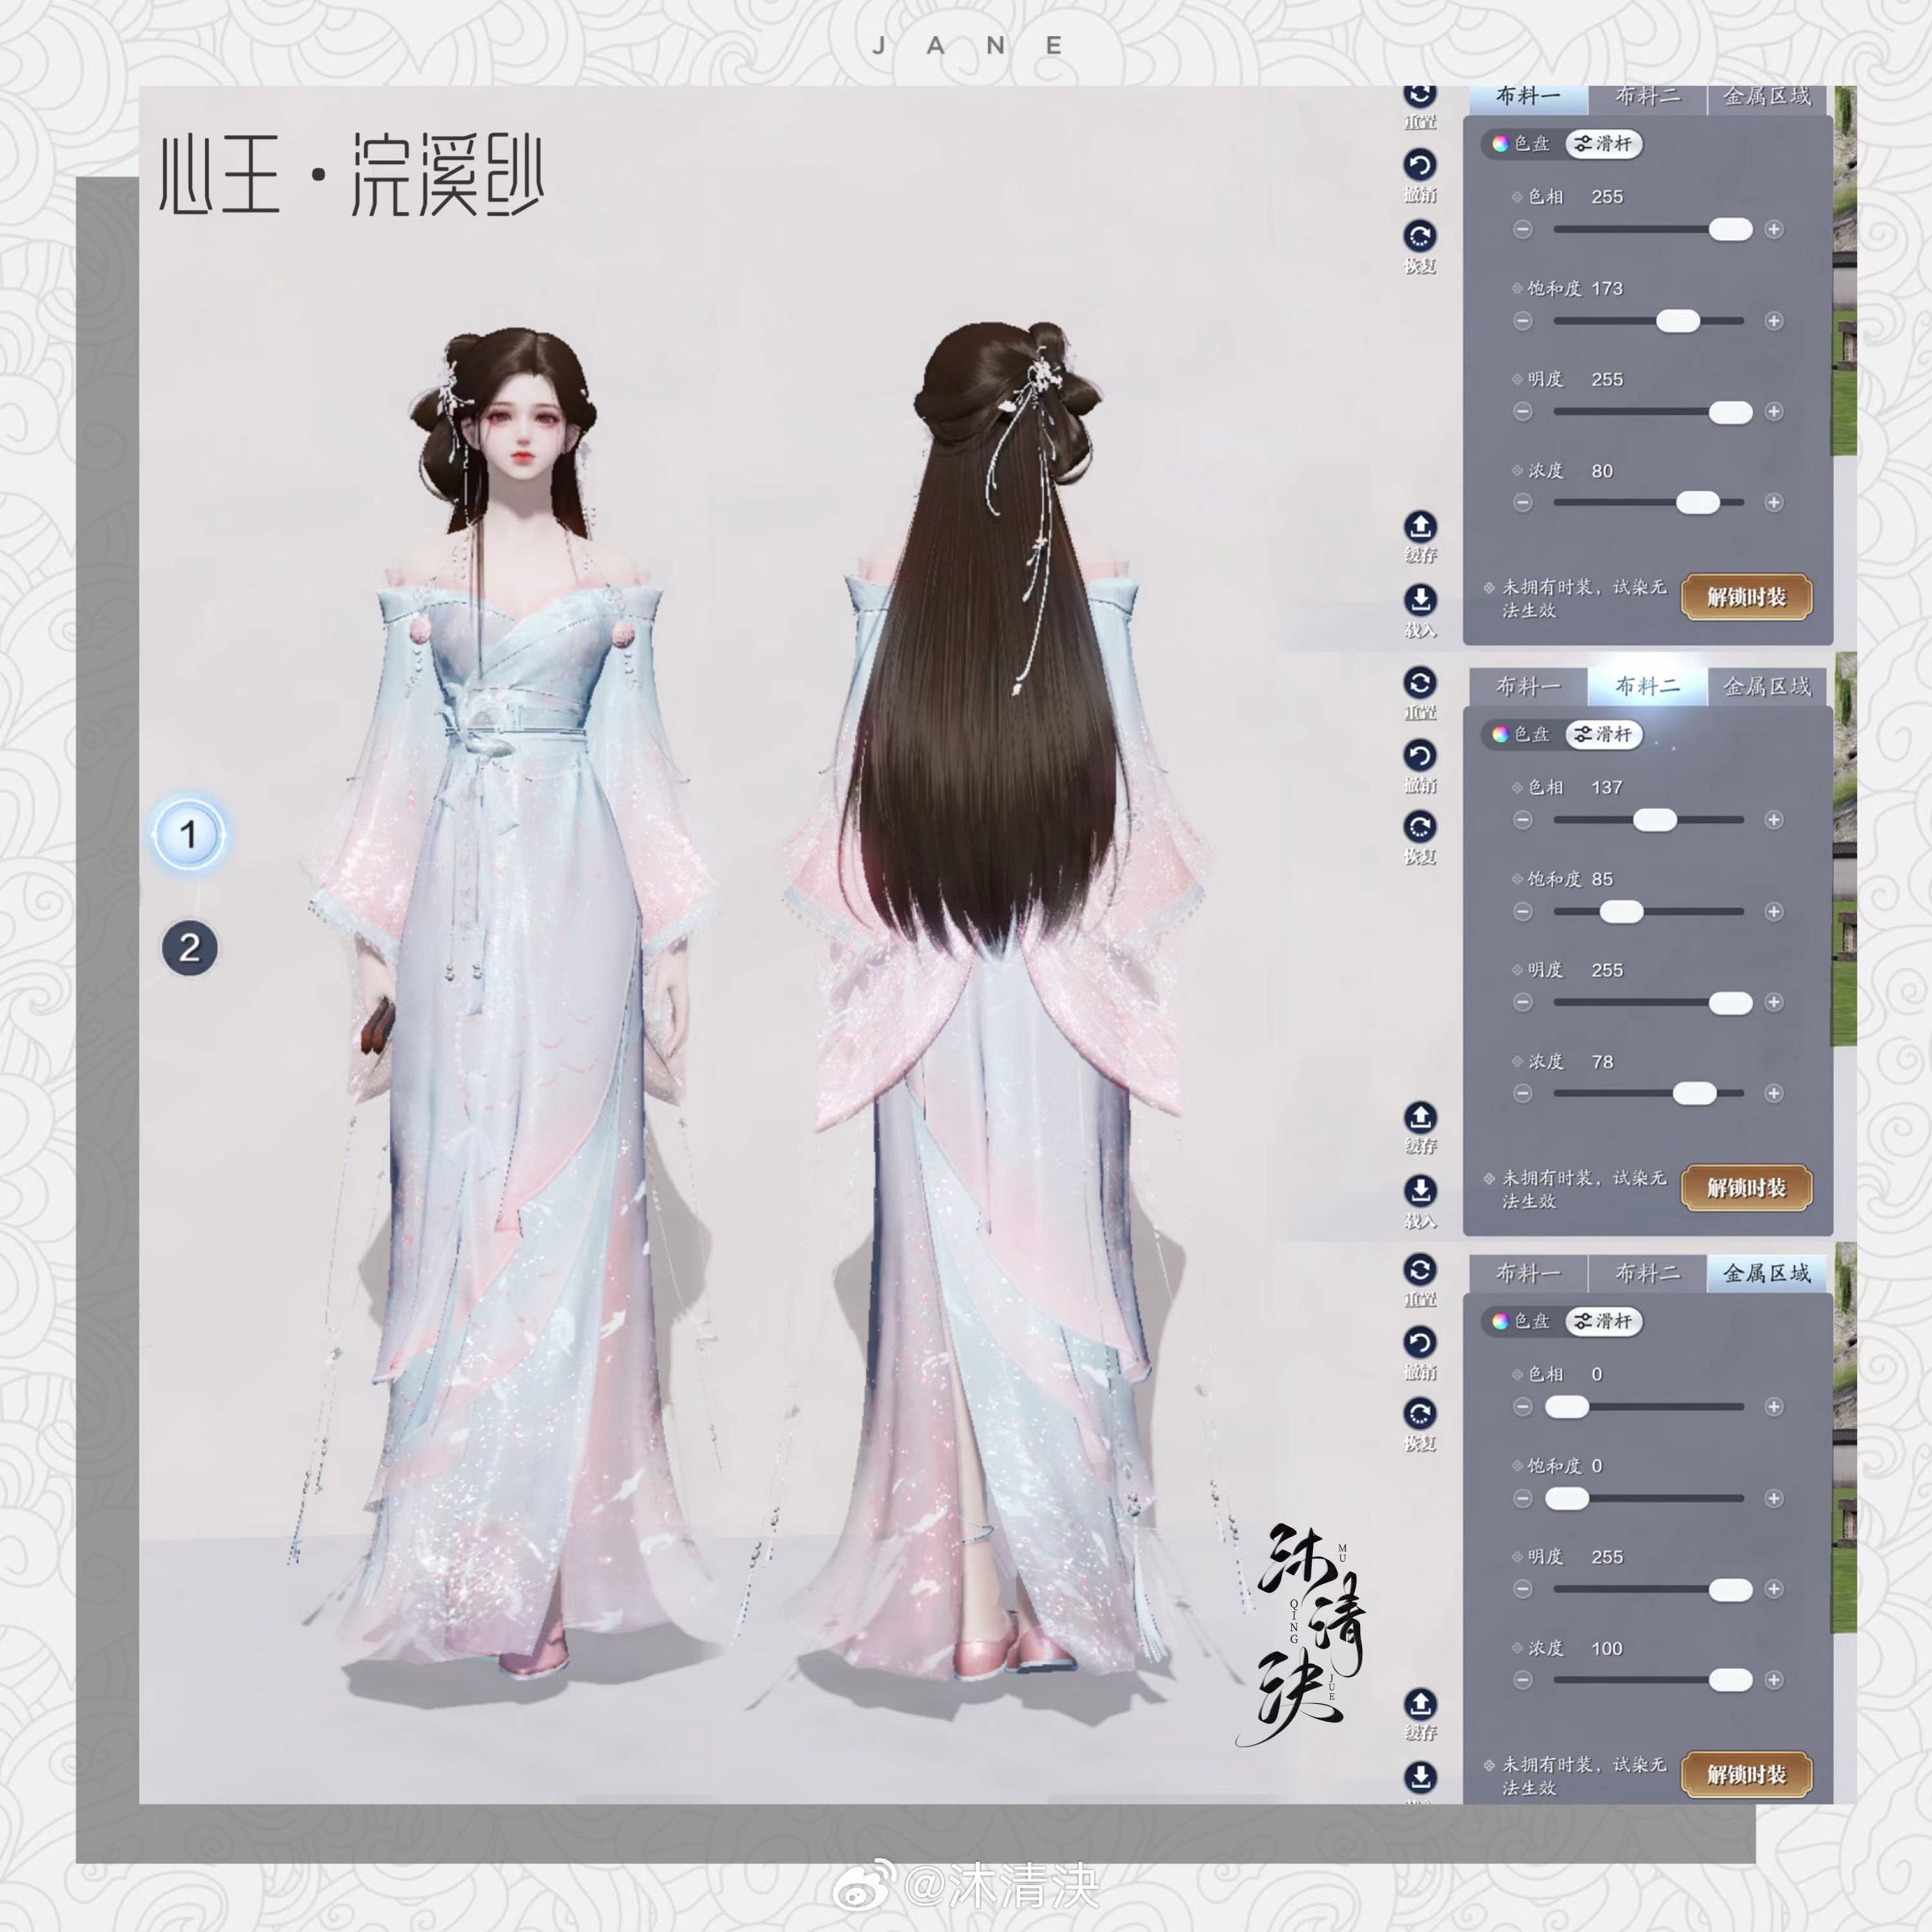Decrease 色相 255 with minus button
The image size is (1932, 1932).
(1523, 230)
